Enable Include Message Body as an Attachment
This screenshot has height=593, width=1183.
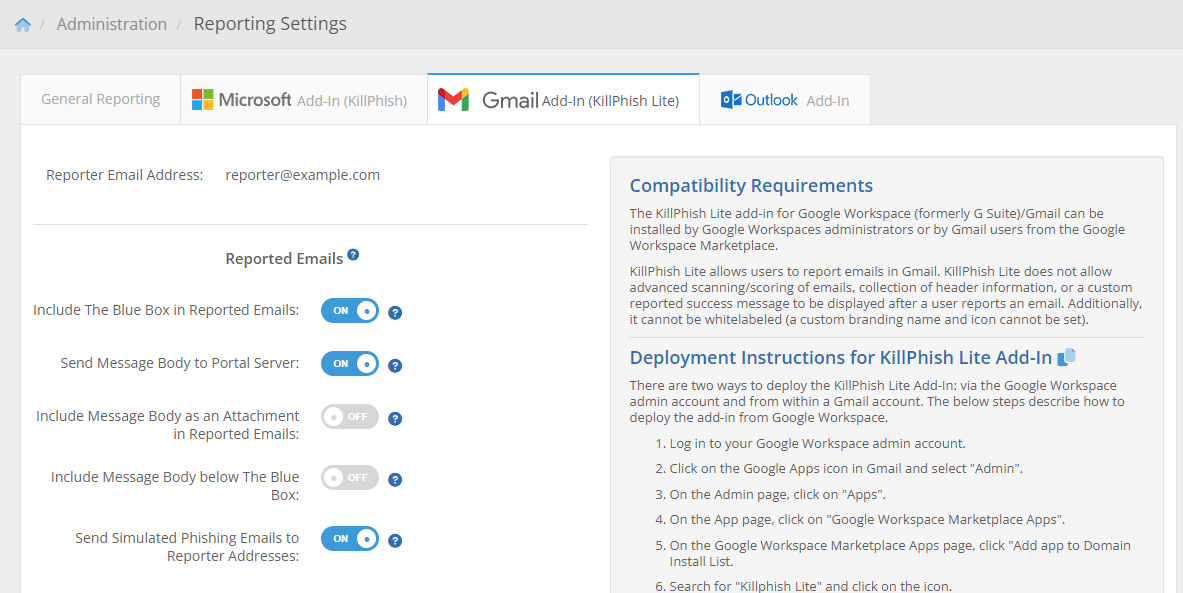(x=349, y=416)
